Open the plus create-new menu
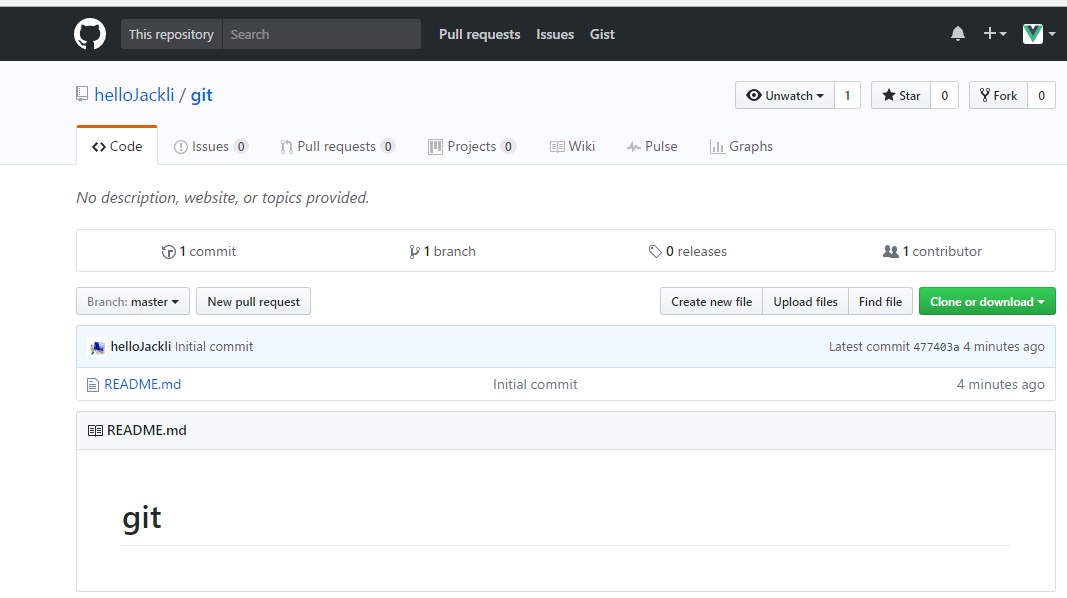Viewport: 1067px width, 598px height. coord(994,33)
